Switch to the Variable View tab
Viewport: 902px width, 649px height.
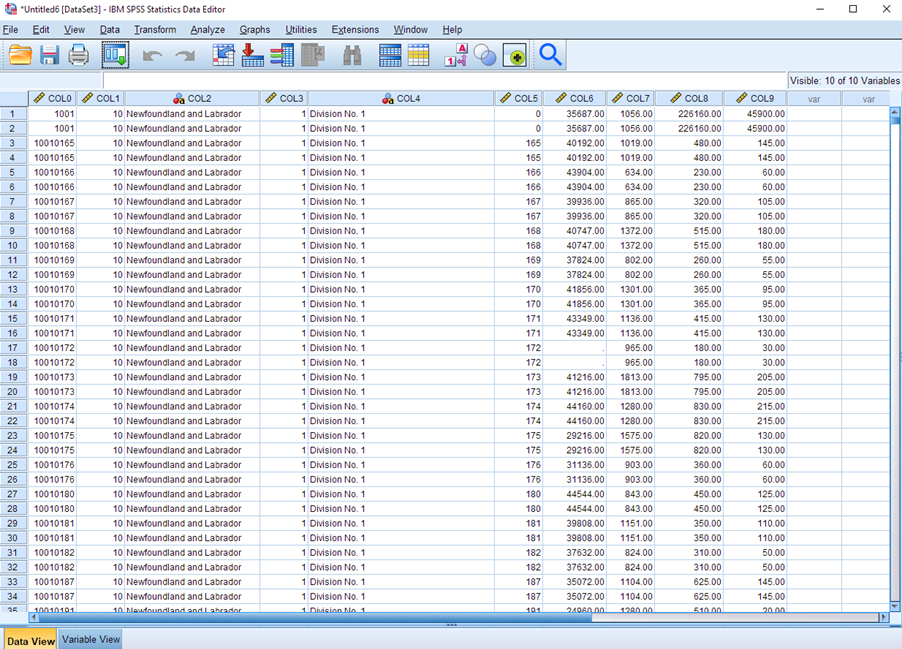[x=90, y=638]
